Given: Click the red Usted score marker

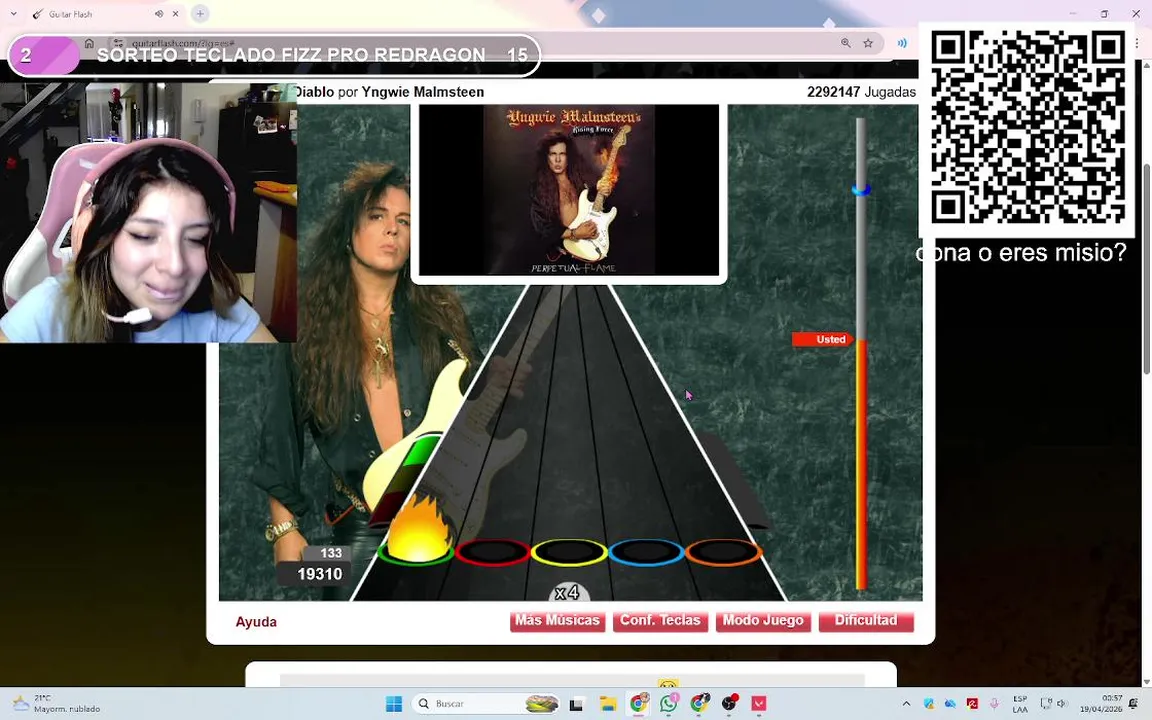Looking at the screenshot, I should tap(823, 339).
